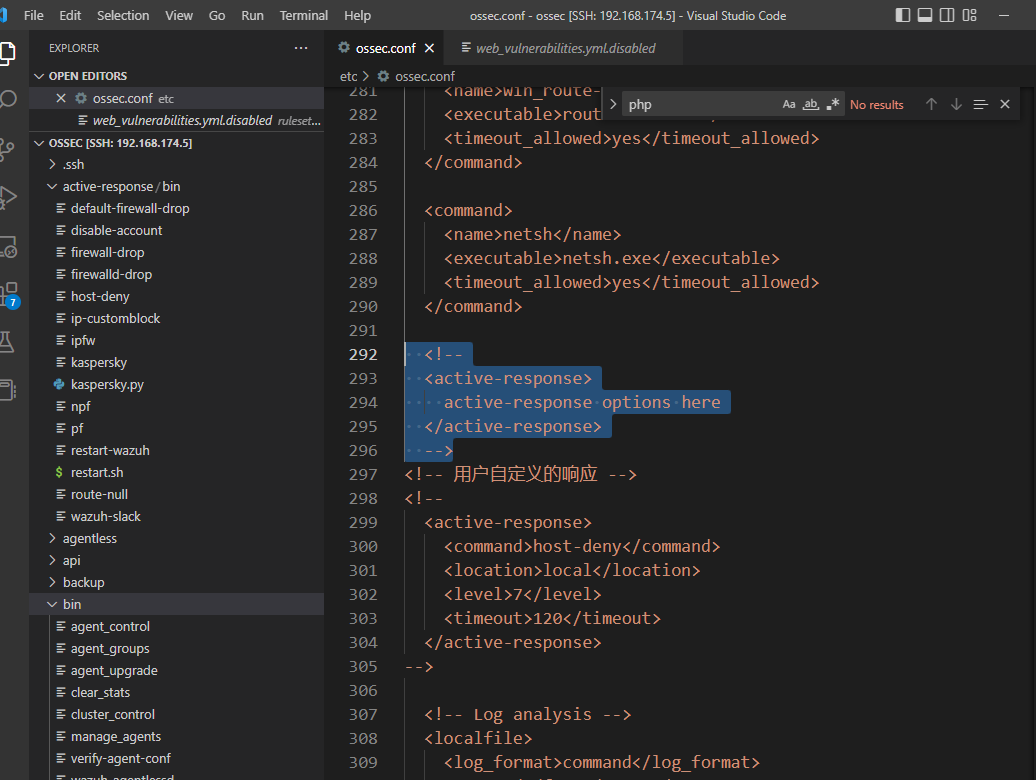Open the Run and Debug view
1036x780 pixels.
7,197
